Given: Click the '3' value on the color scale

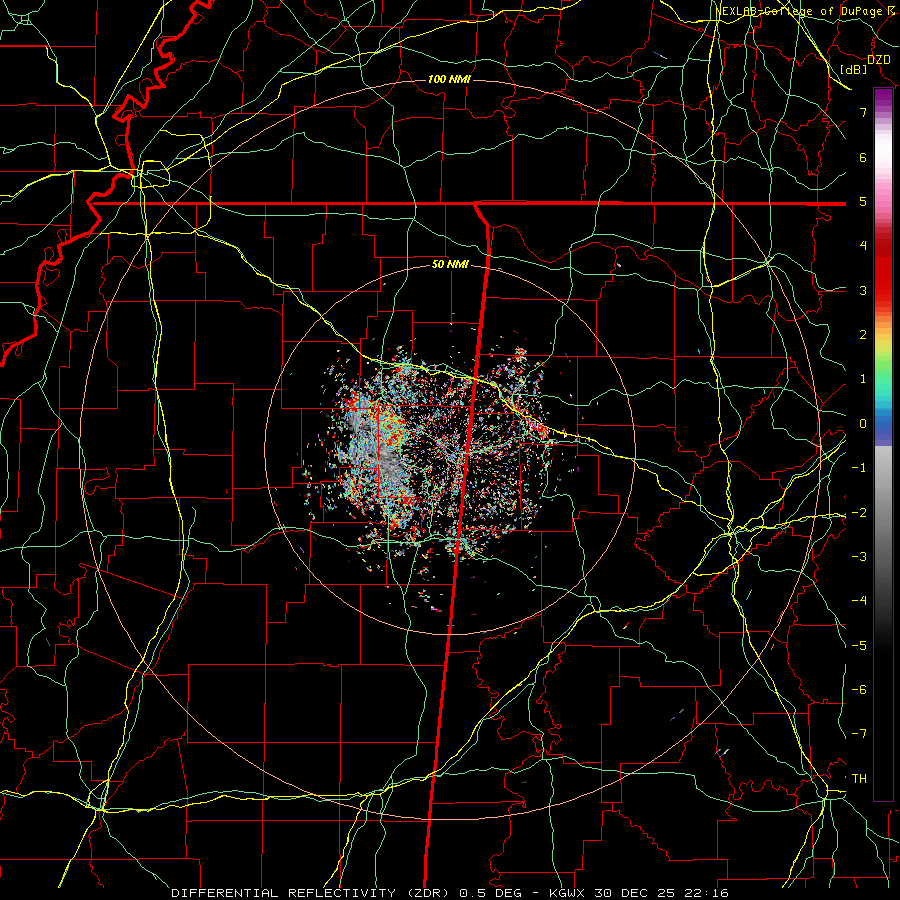Looking at the screenshot, I should [x=863, y=290].
